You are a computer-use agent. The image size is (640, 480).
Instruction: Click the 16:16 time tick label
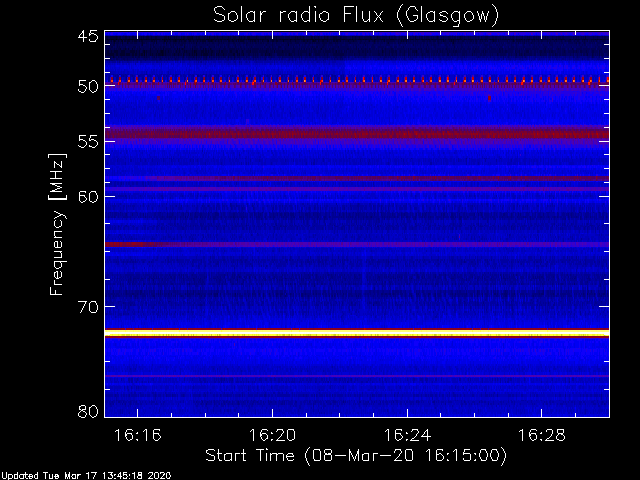pos(138,435)
